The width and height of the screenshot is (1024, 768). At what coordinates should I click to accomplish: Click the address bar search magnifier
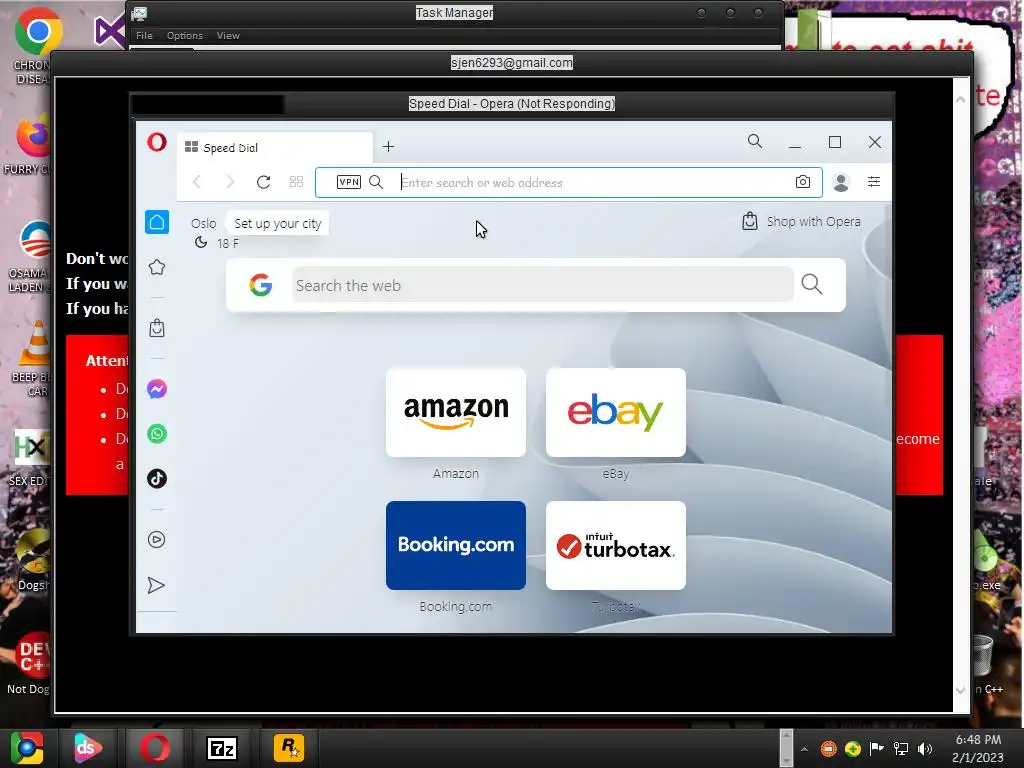click(376, 182)
